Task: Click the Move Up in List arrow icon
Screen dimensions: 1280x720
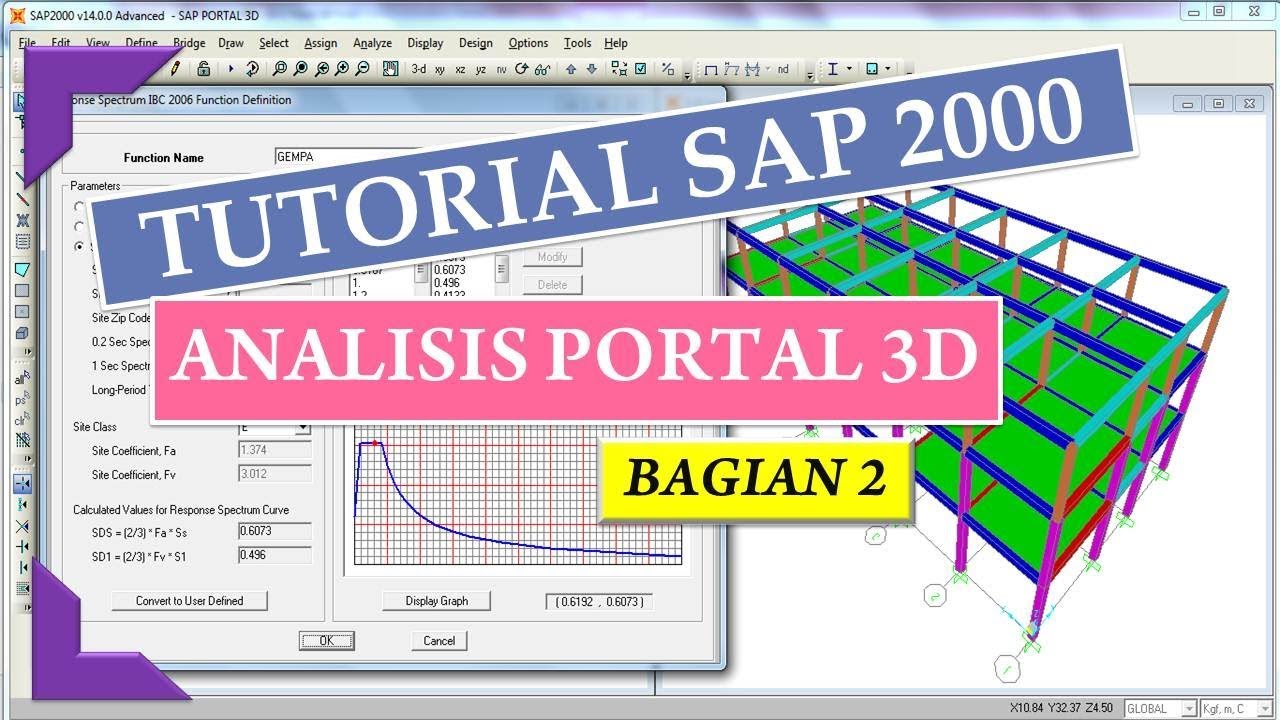Action: (571, 69)
